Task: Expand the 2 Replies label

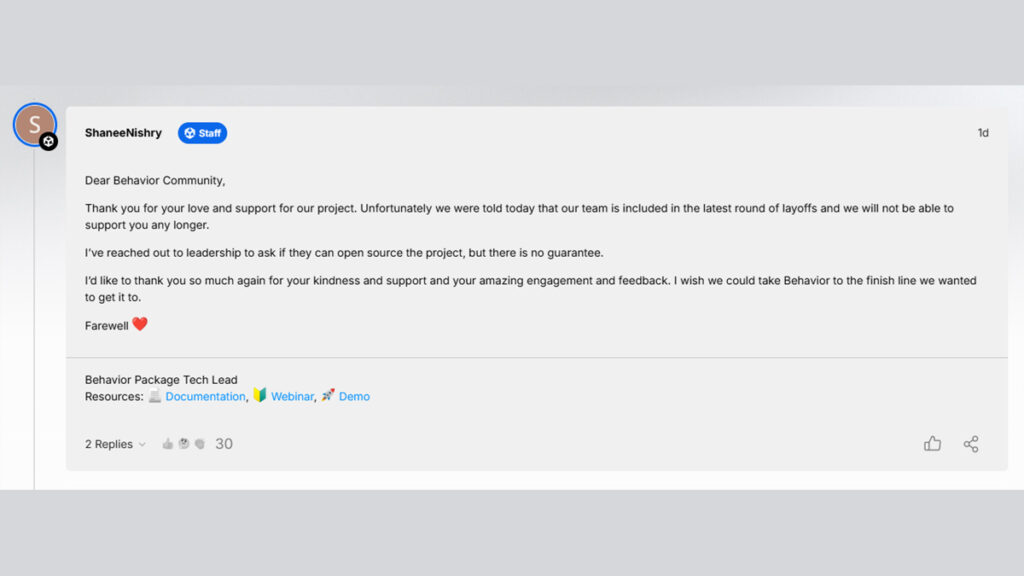Action: click(109, 444)
